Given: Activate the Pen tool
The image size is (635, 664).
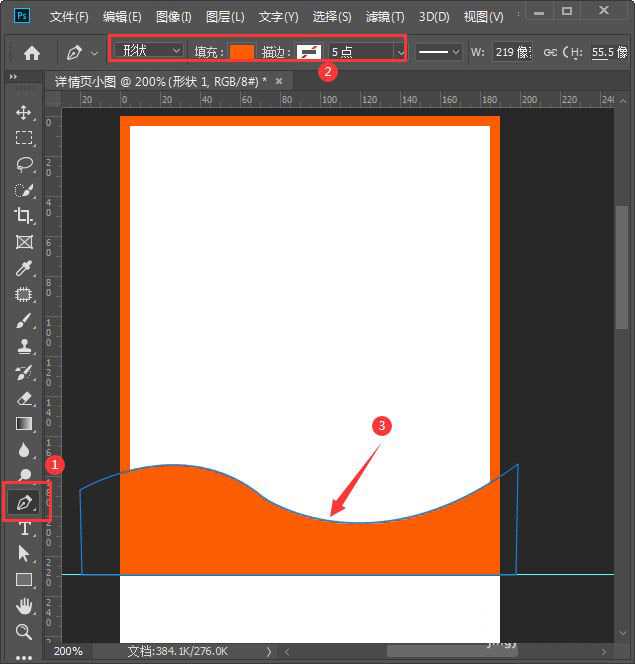Looking at the screenshot, I should [24, 502].
